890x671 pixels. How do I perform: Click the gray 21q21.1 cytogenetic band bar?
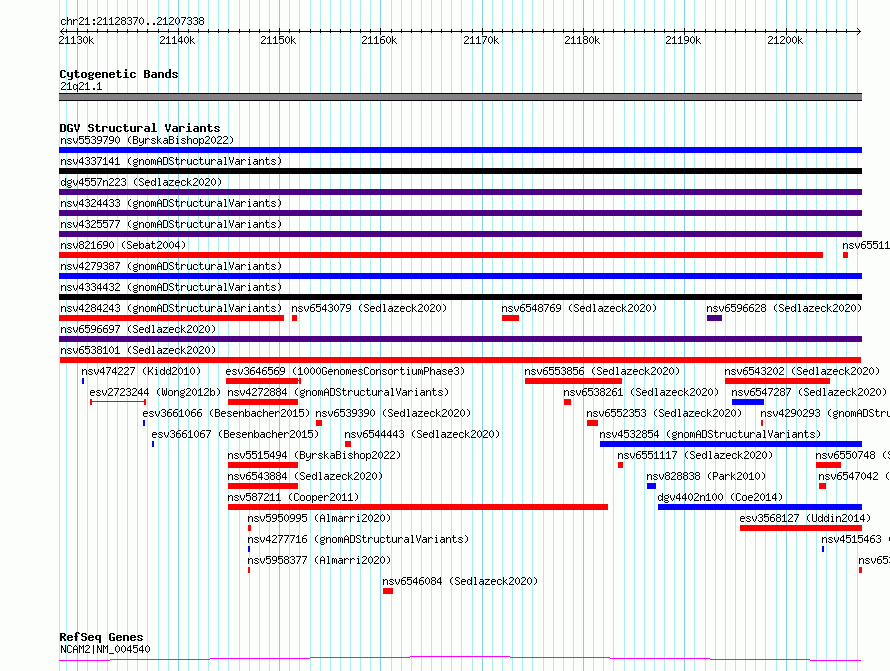pos(460,97)
